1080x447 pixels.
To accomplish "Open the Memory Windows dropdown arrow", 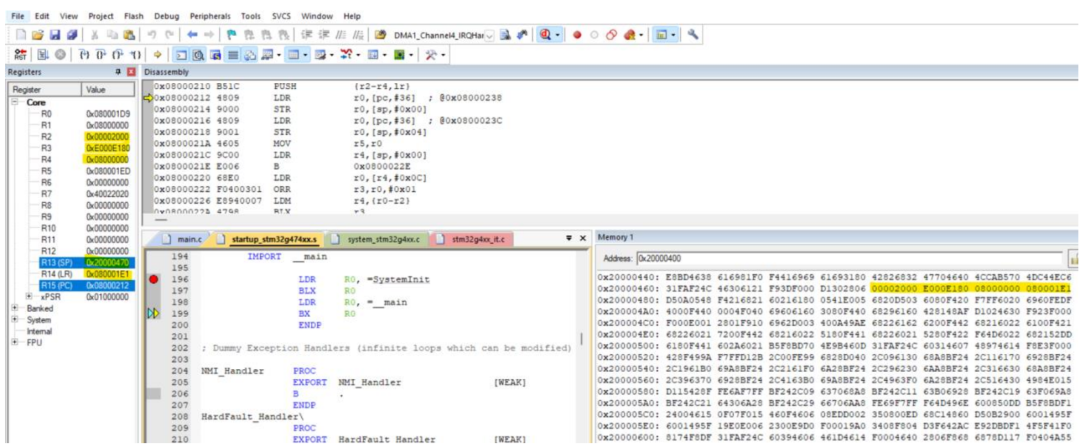I will tap(305, 54).
